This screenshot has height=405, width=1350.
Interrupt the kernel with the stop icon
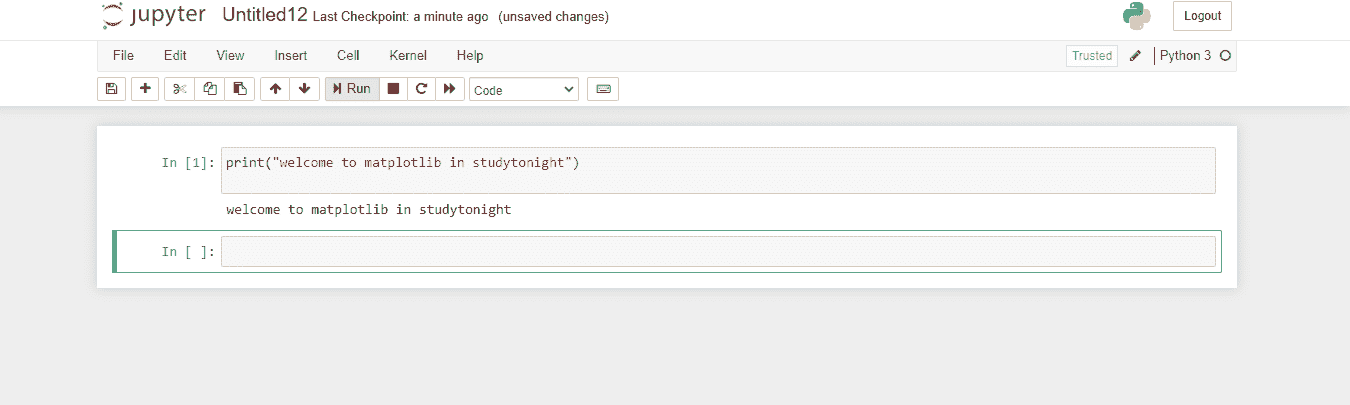click(x=393, y=89)
